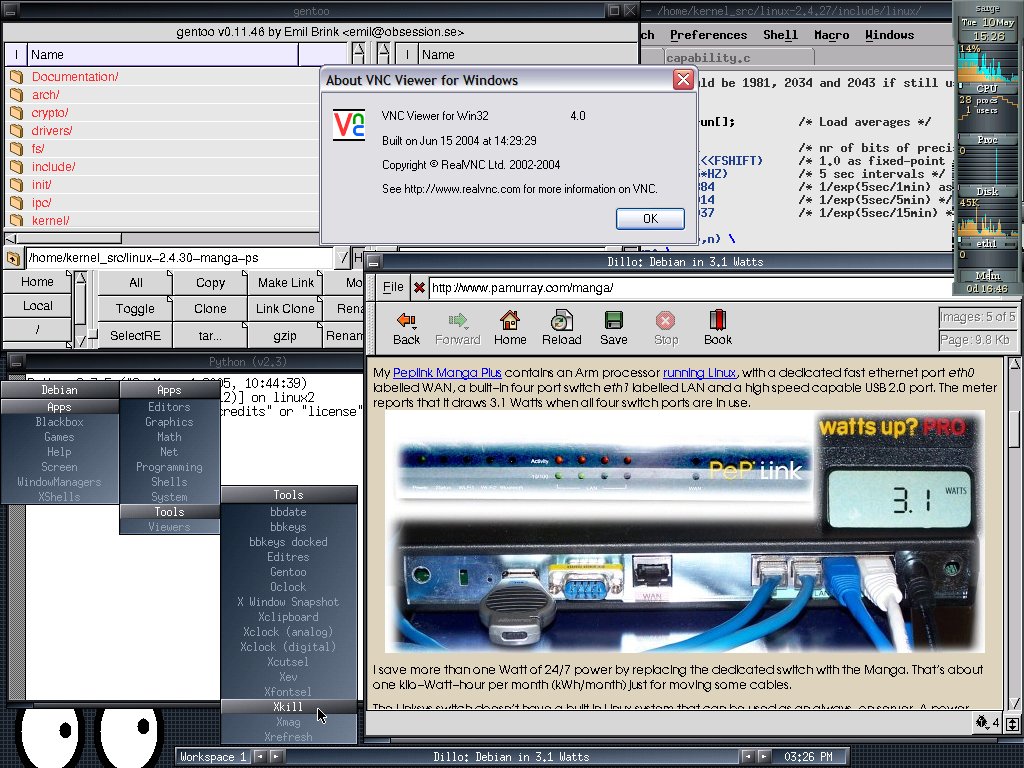Click the gentoo directory path field
1024x768 pixels.
coord(179,259)
